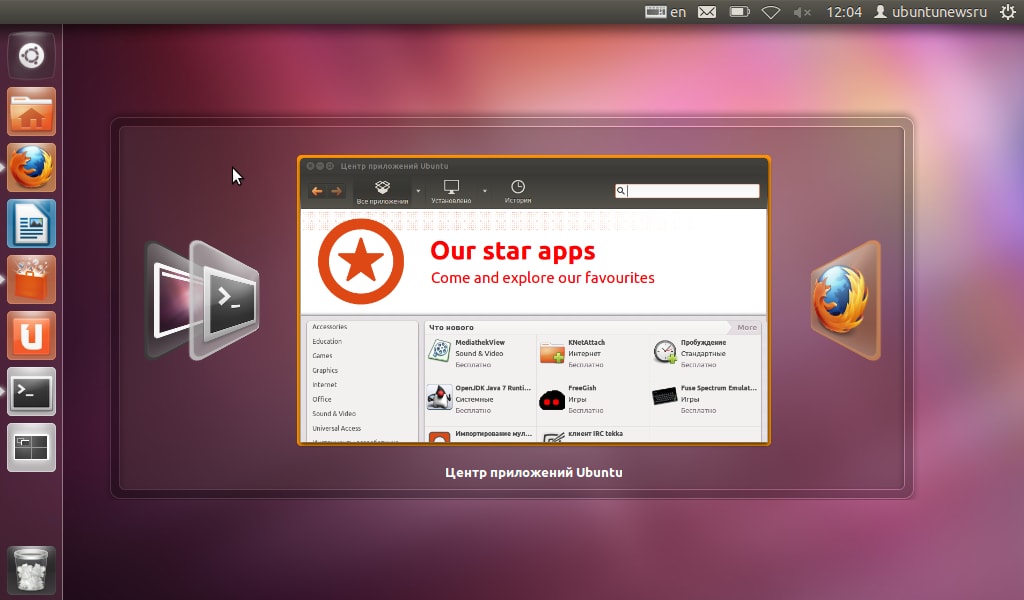
Task: Launch Firefox from the left launcher
Action: click(31, 168)
